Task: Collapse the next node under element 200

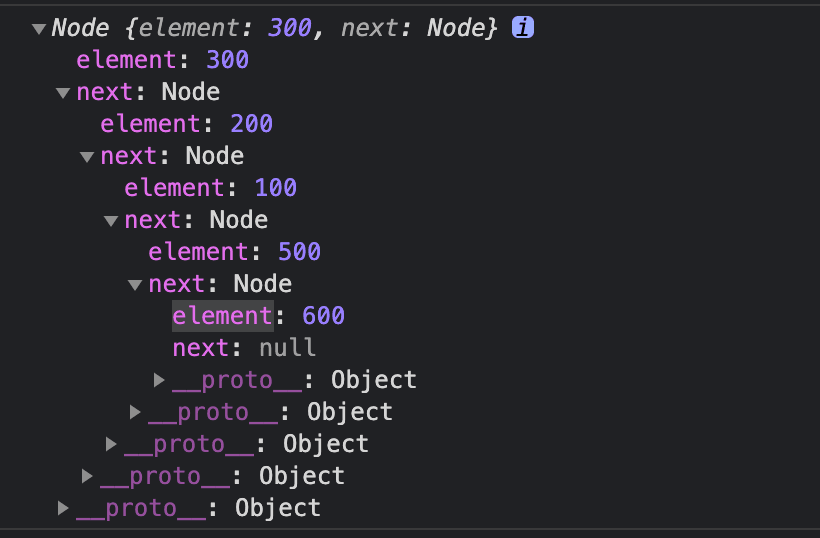Action: [x=87, y=157]
